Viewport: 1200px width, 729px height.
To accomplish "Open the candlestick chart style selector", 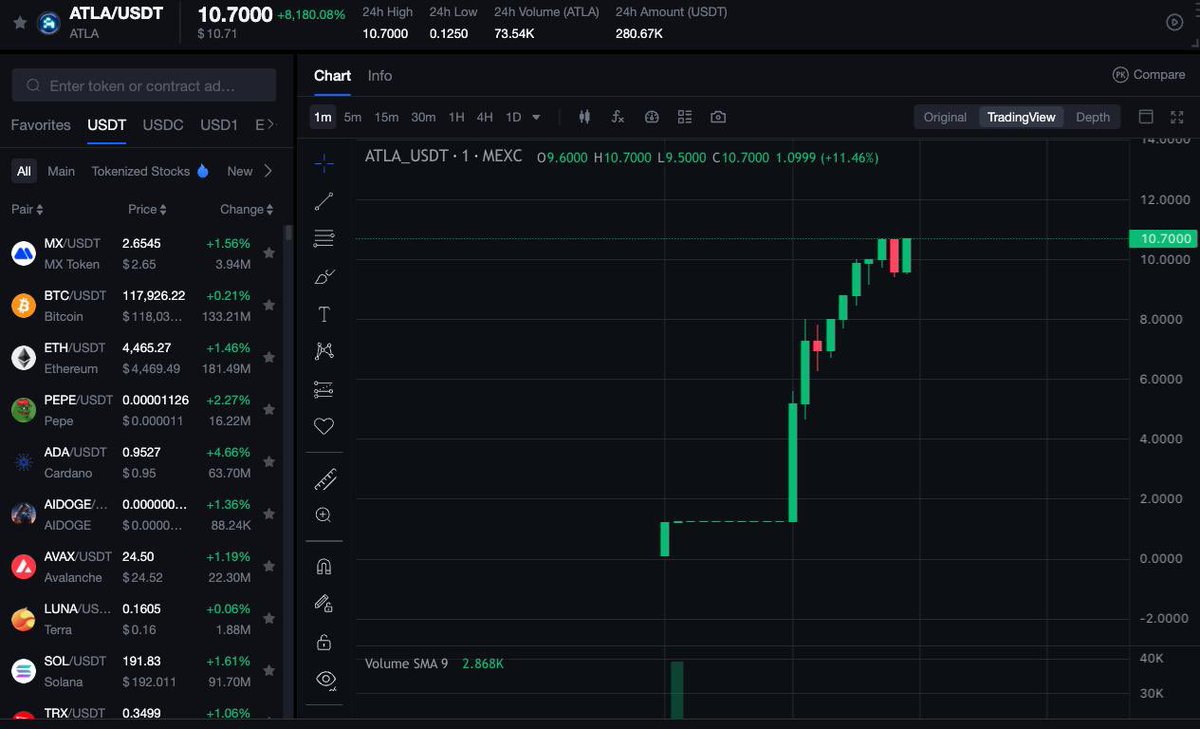I will tap(584, 117).
